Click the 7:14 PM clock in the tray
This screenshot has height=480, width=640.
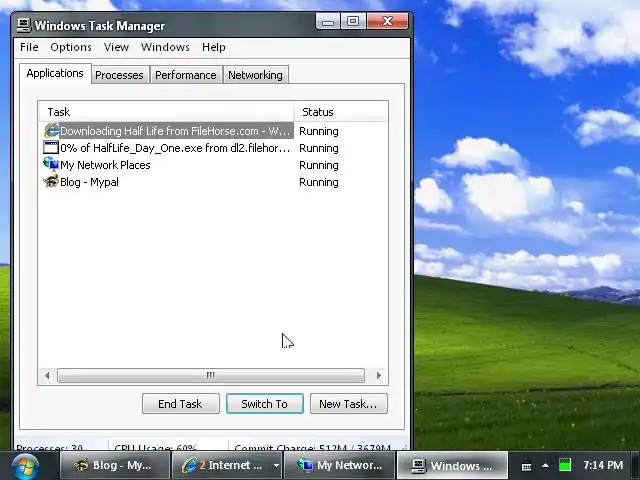point(603,465)
